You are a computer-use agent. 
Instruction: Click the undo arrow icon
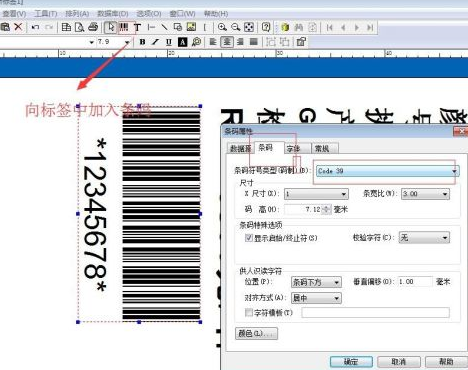(x=35, y=27)
